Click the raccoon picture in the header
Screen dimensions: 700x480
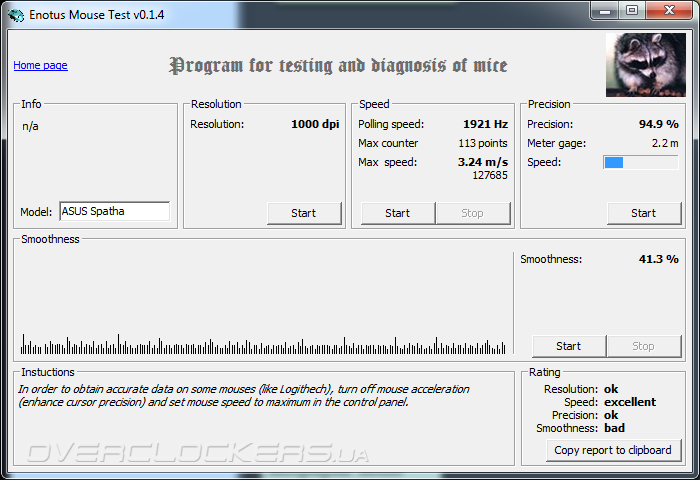pos(646,65)
